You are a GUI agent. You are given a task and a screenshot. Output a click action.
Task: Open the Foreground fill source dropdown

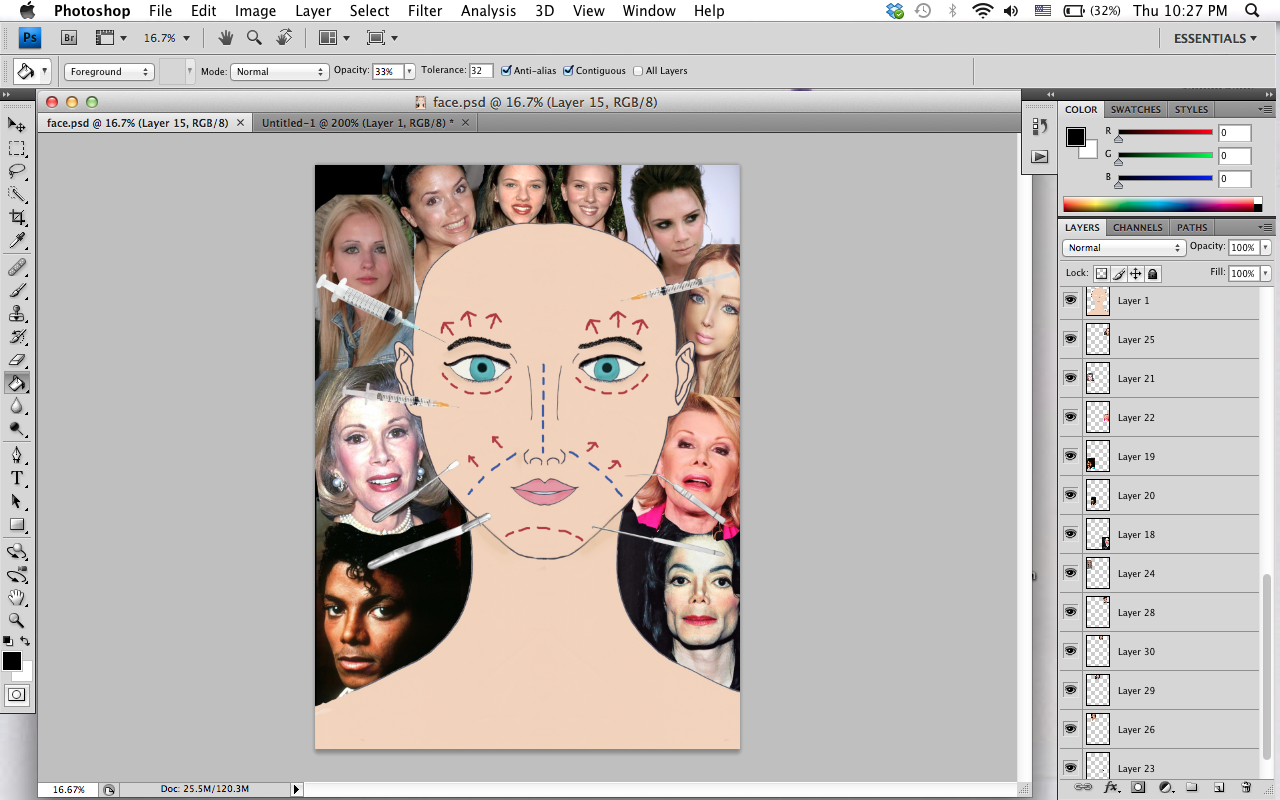(109, 71)
